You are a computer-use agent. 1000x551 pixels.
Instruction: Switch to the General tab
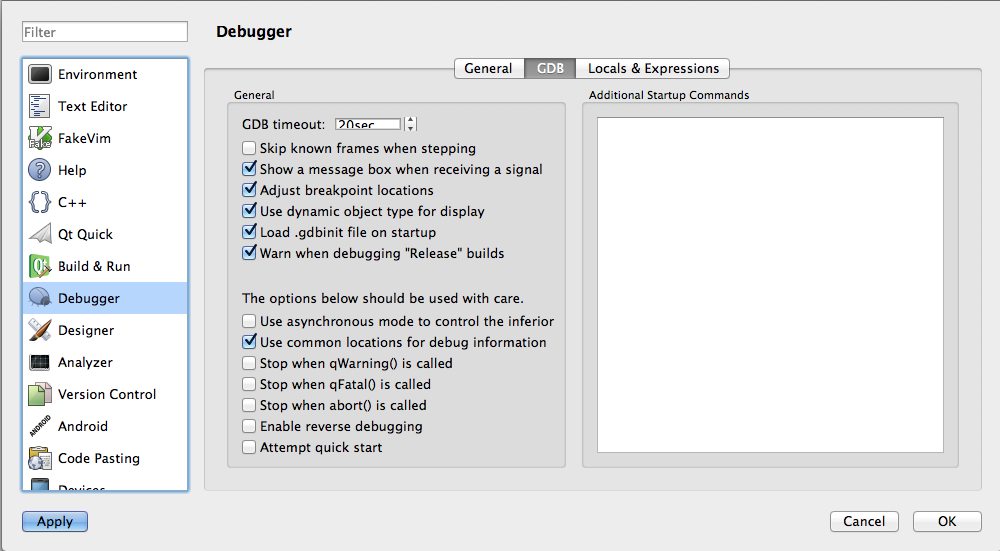tap(488, 68)
